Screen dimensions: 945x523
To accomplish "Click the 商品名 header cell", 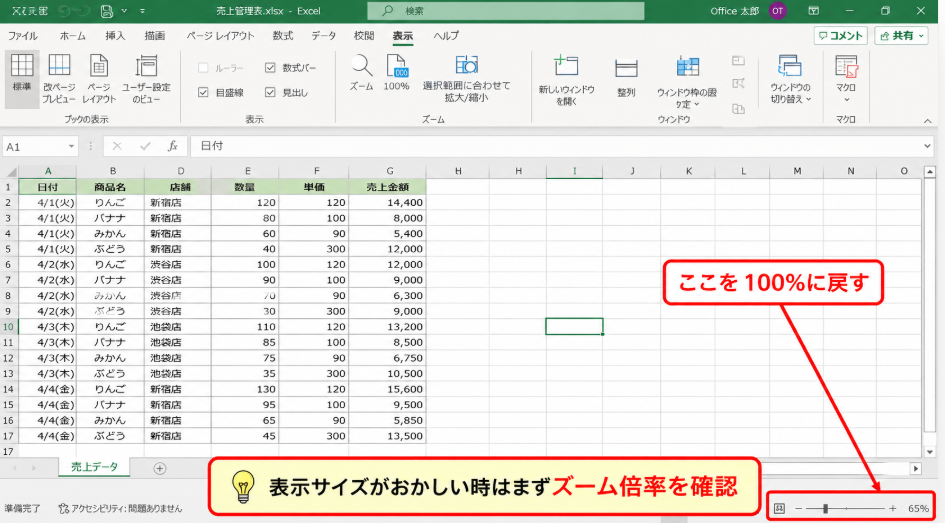I will (x=110, y=187).
